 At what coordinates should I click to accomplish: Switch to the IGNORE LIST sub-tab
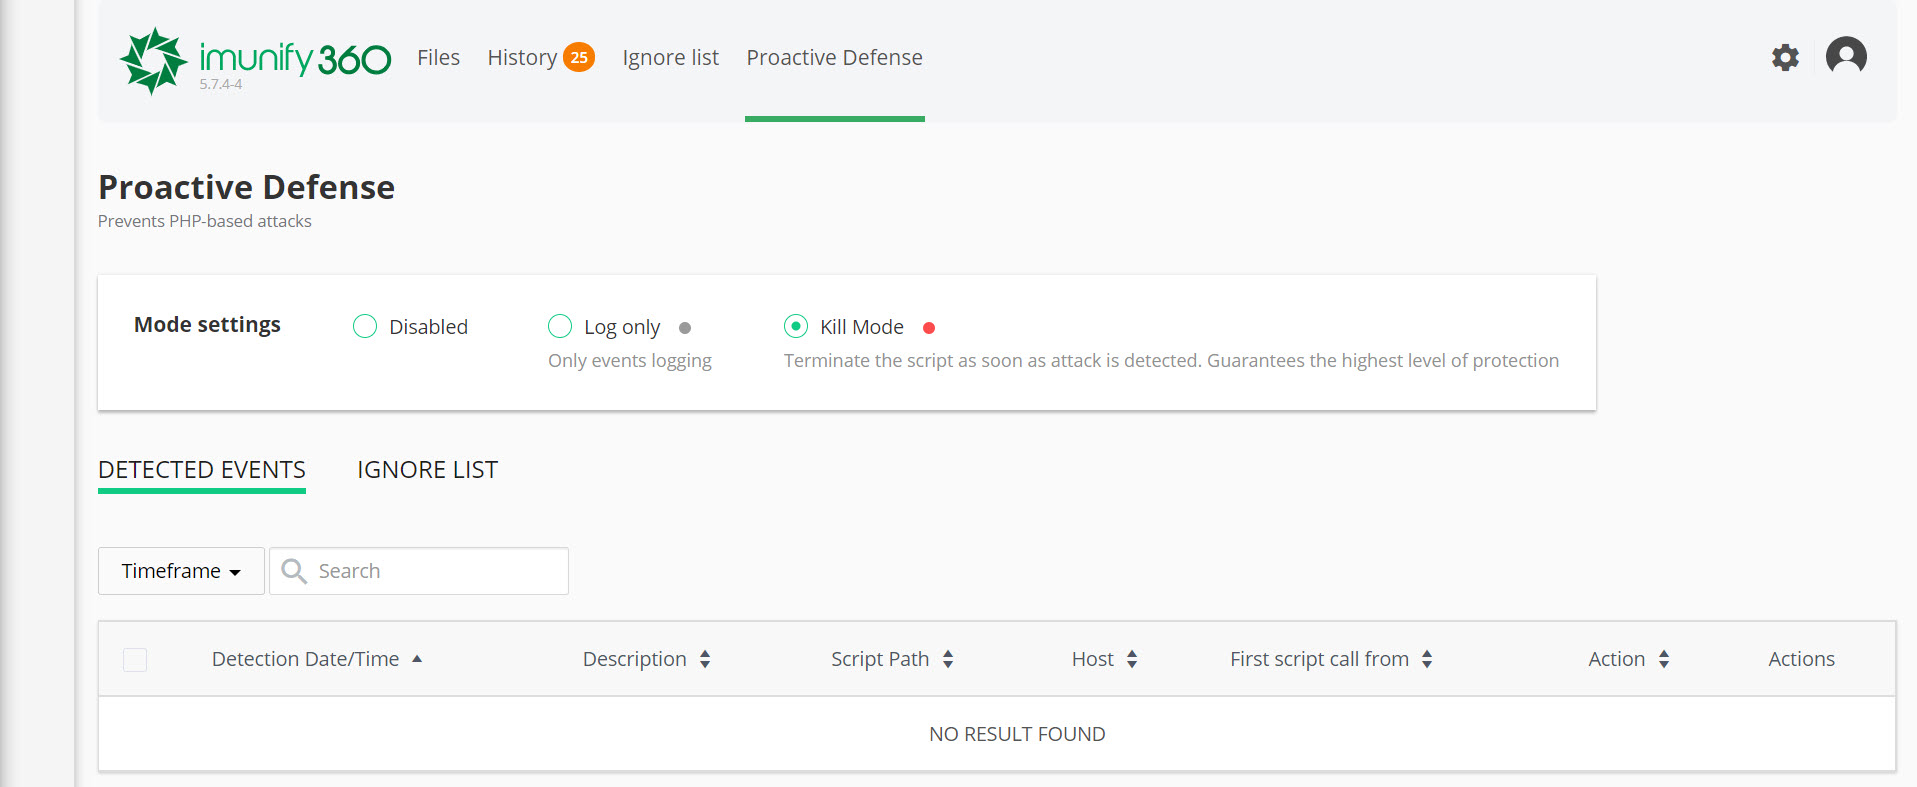tap(427, 470)
